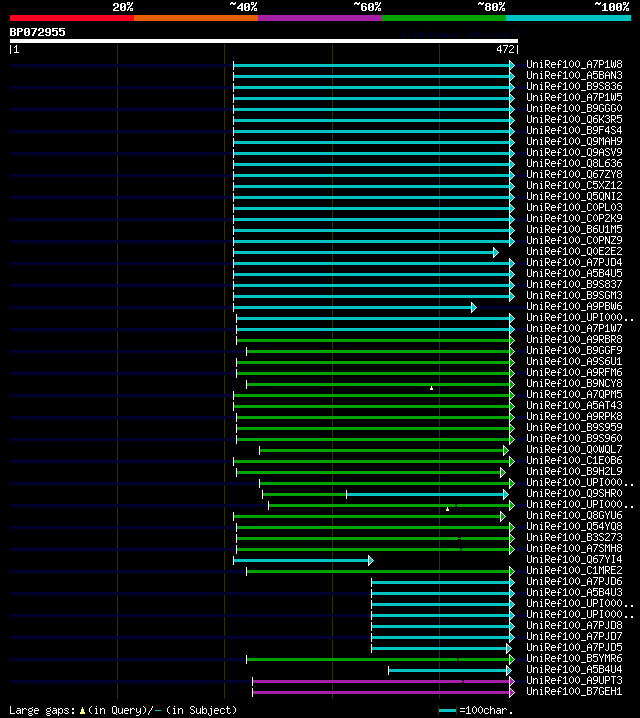Select hit label UniRef100_Q0WQL7
This screenshot has width=640, height=718.
574,449
